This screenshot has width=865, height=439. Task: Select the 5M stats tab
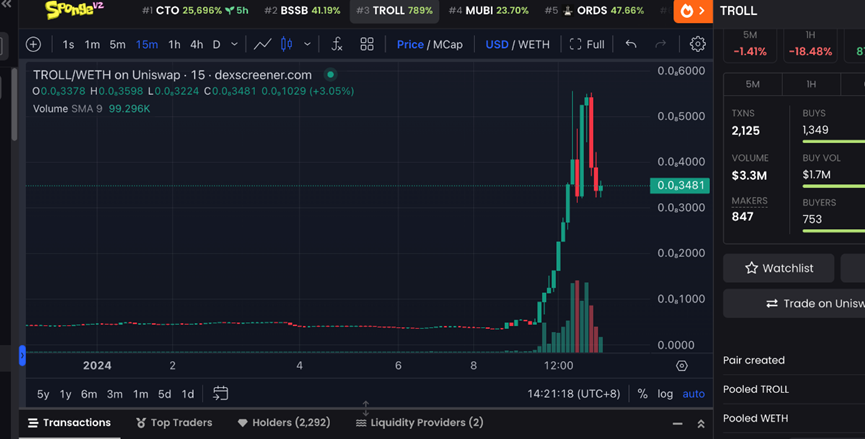(752, 84)
